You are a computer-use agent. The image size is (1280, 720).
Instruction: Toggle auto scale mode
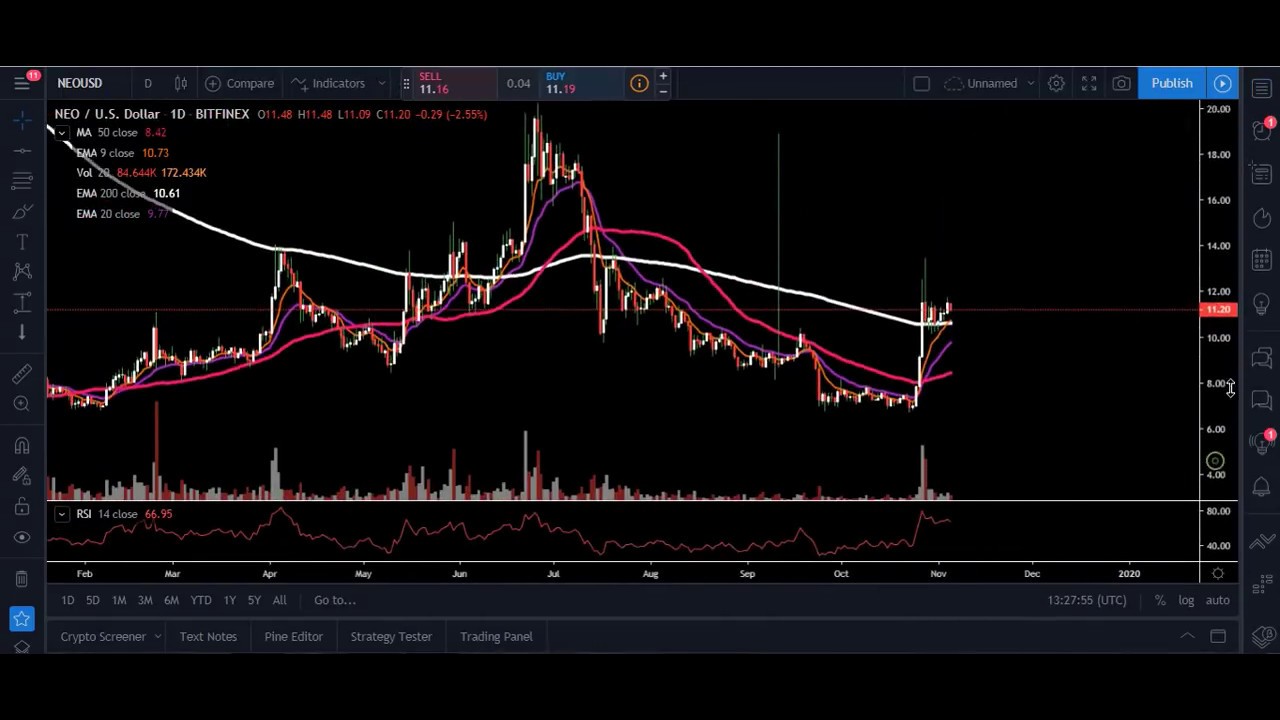pos(1217,600)
